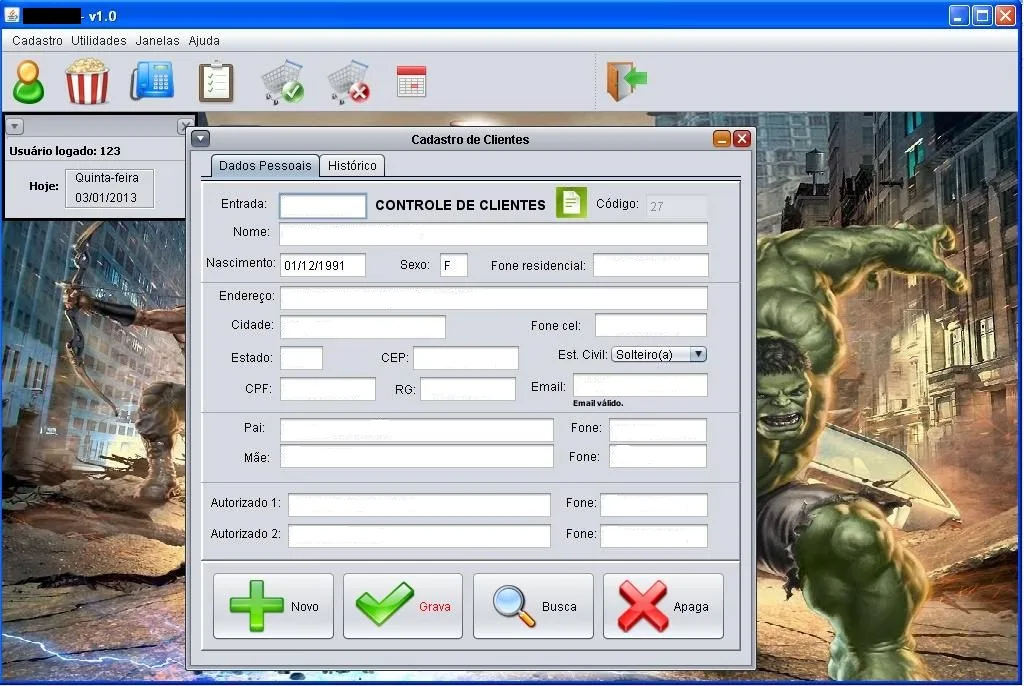Click the Email input field

[640, 385]
